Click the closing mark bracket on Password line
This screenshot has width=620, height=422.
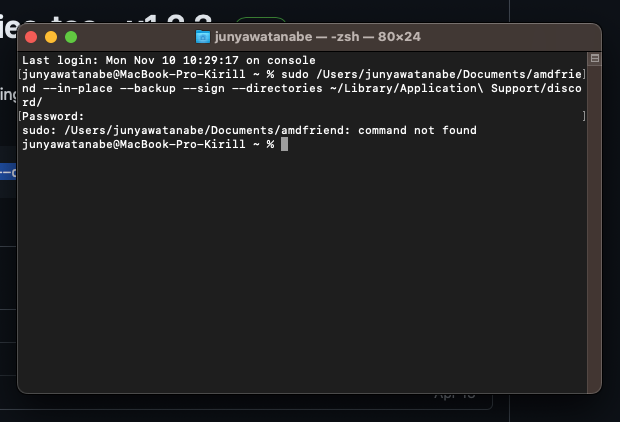coord(584,117)
